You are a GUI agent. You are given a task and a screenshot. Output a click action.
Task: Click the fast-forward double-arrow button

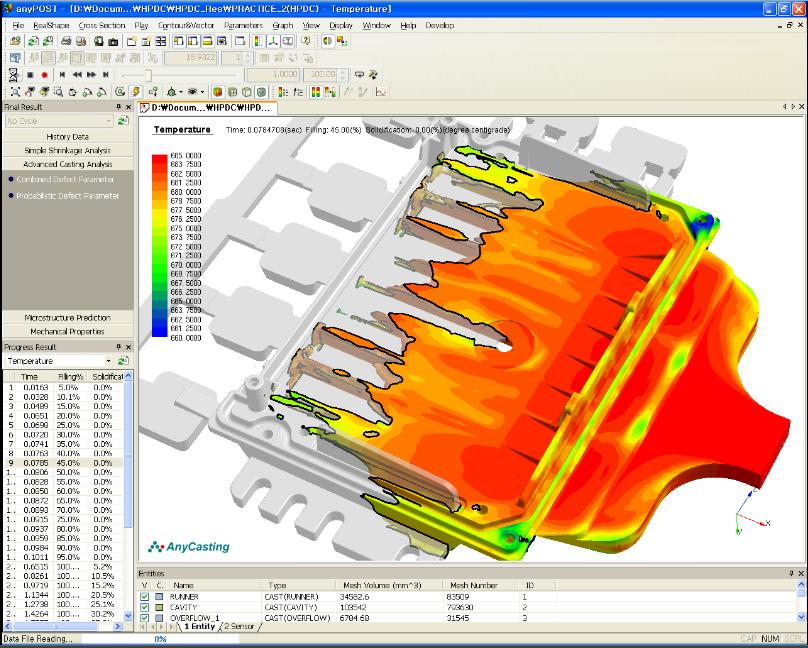coord(91,75)
